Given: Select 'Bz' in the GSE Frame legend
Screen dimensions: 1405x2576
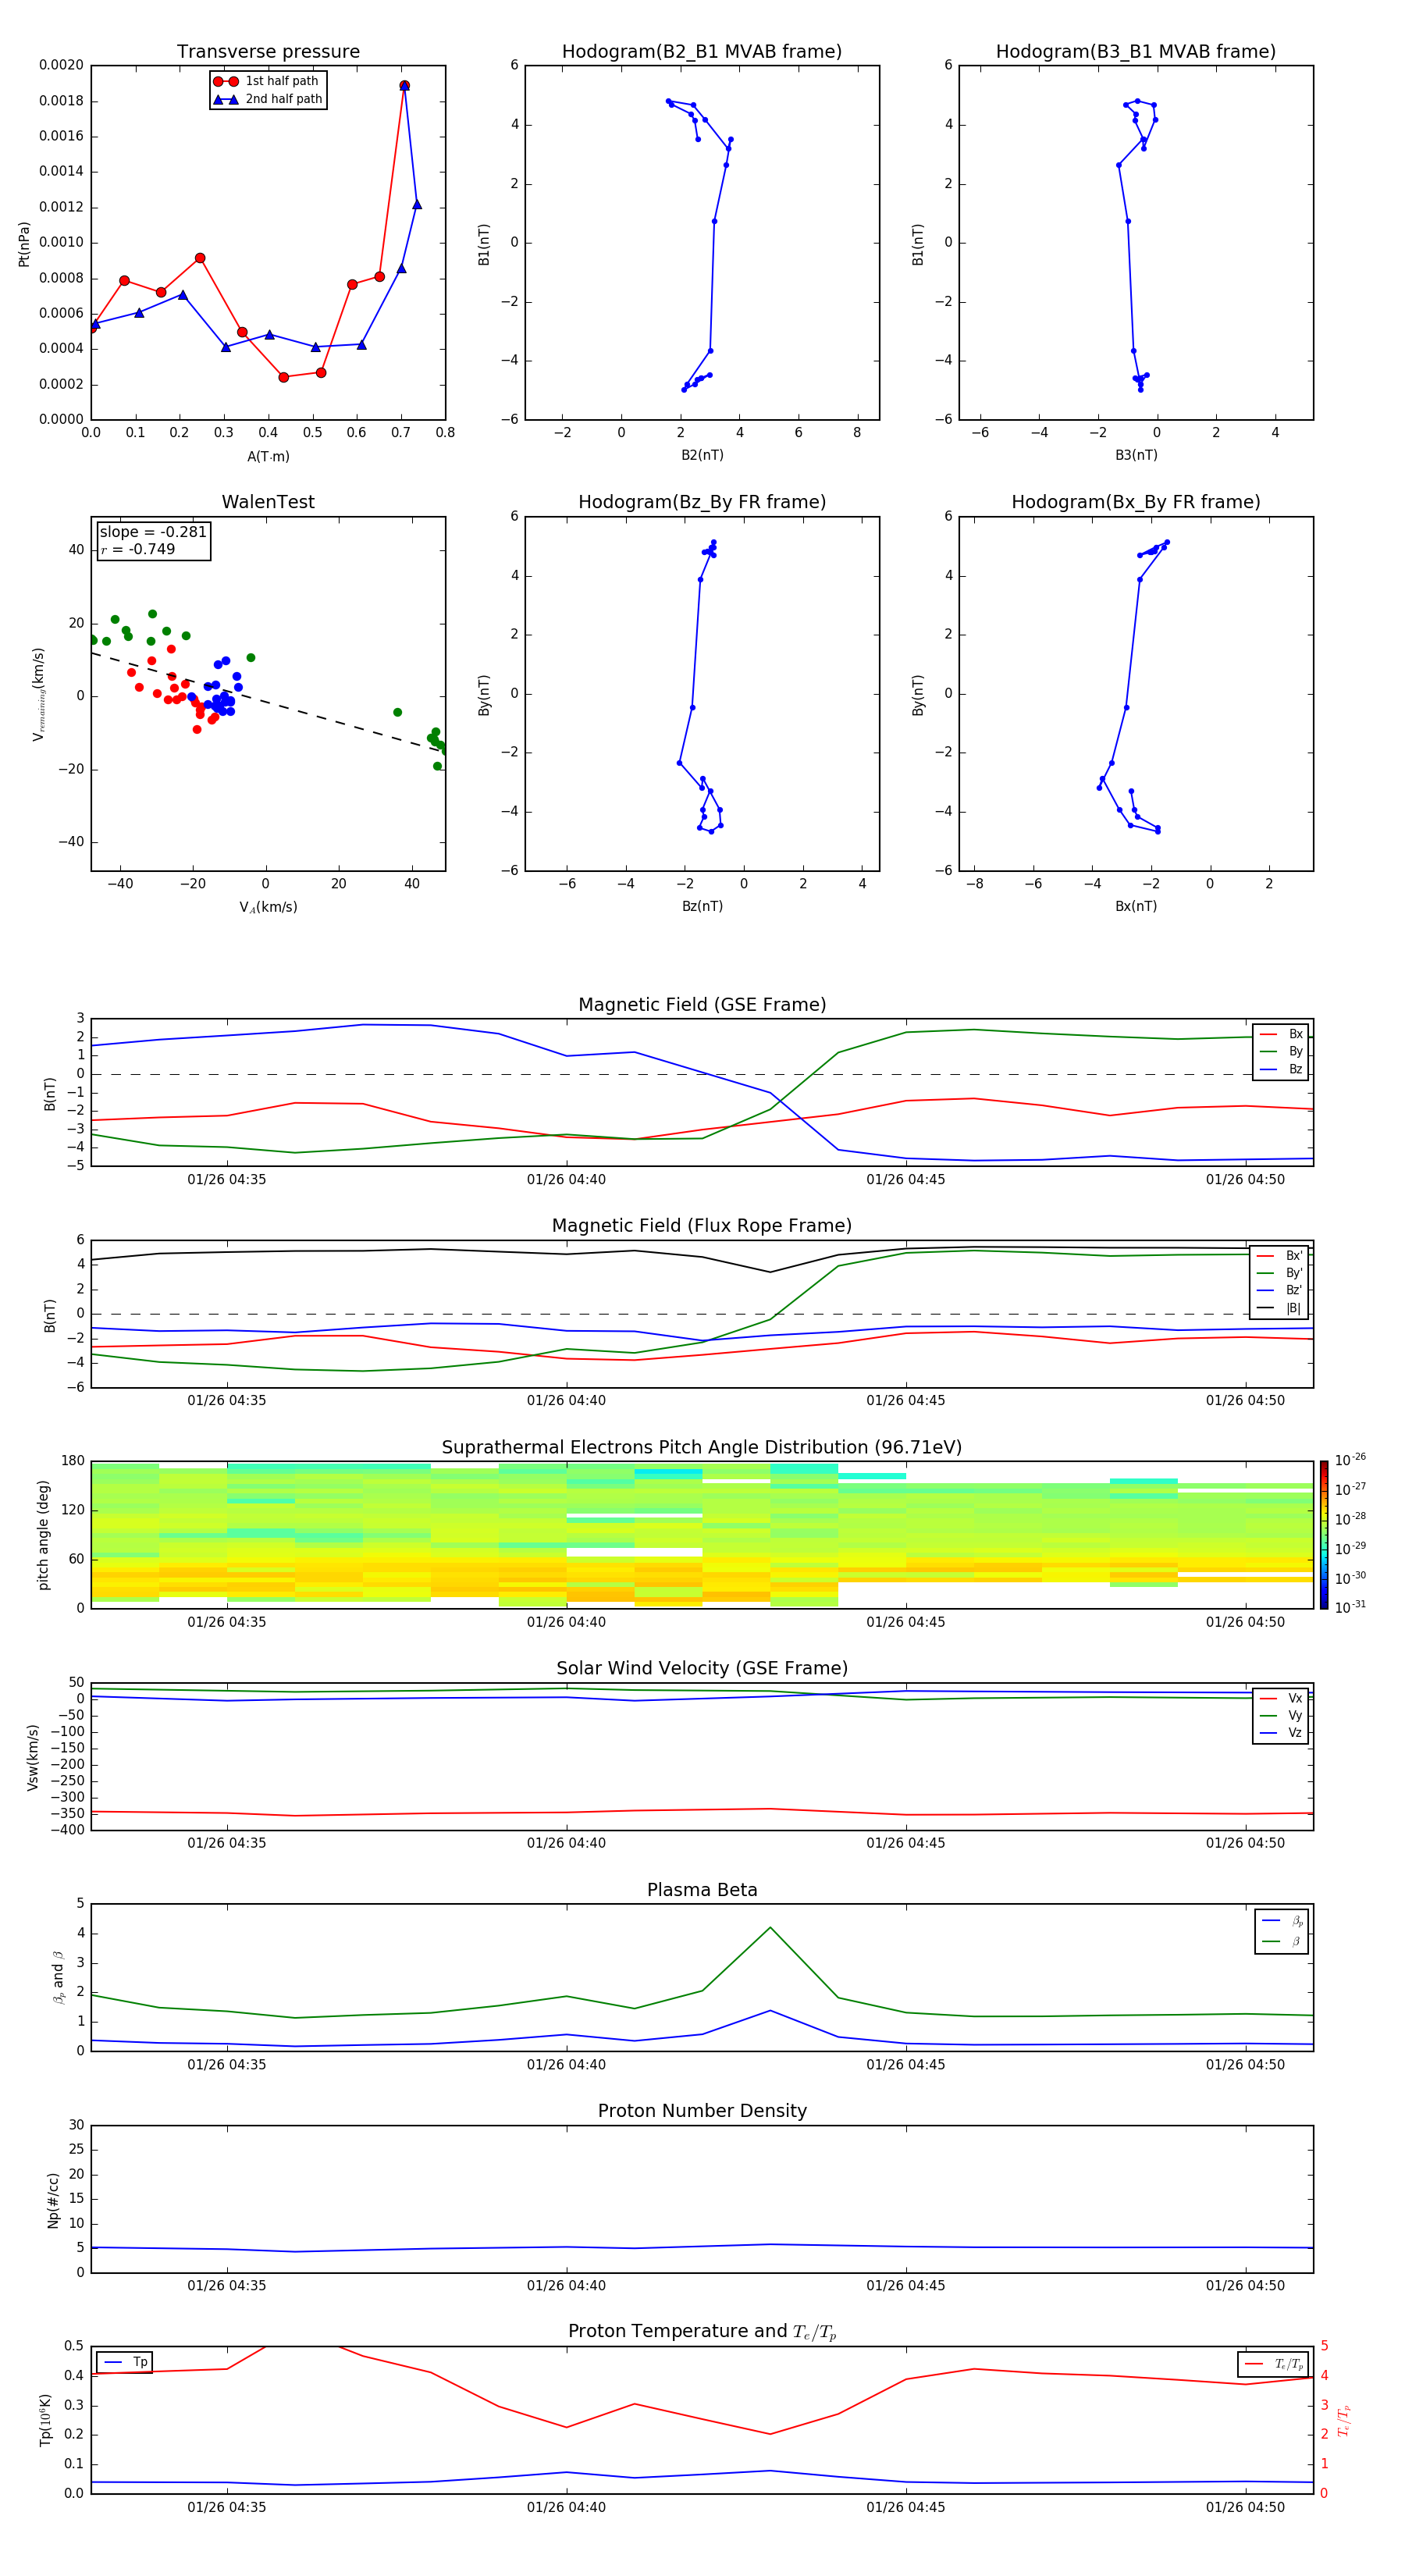Looking at the screenshot, I should point(1282,1069).
